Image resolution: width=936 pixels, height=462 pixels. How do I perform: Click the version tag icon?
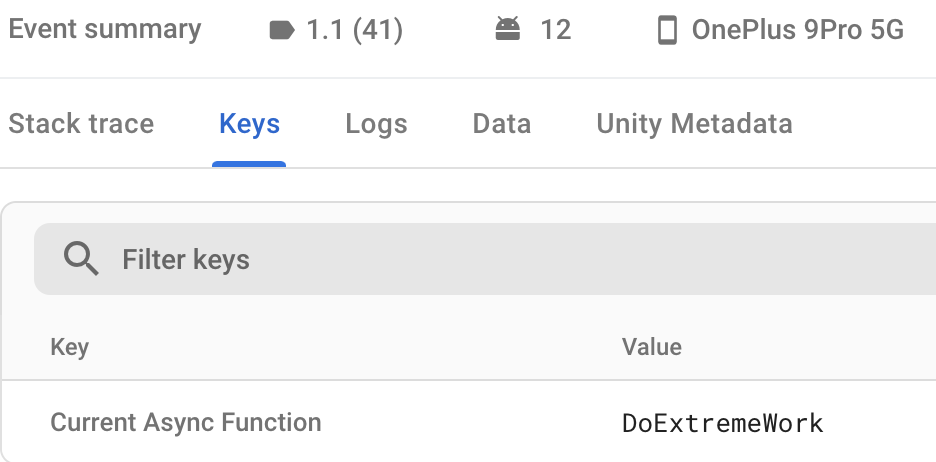[283, 31]
